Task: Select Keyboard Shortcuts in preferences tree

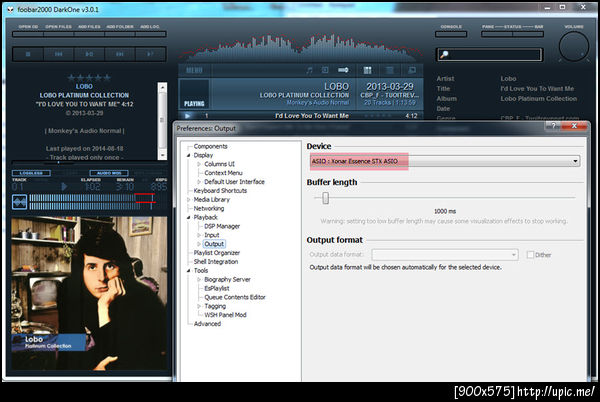Action: pyautogui.click(x=220, y=190)
